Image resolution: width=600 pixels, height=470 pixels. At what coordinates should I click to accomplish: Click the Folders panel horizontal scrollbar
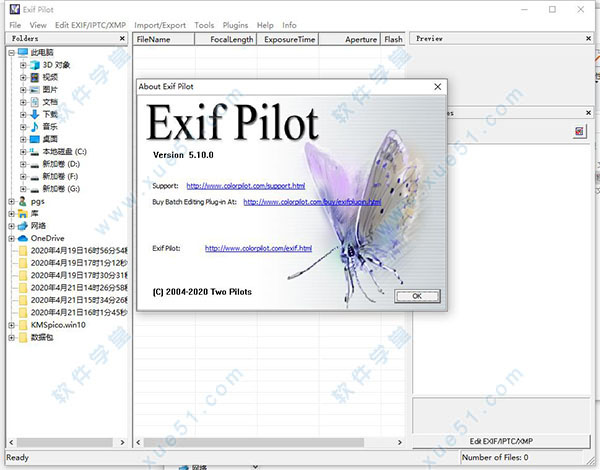pos(67,442)
